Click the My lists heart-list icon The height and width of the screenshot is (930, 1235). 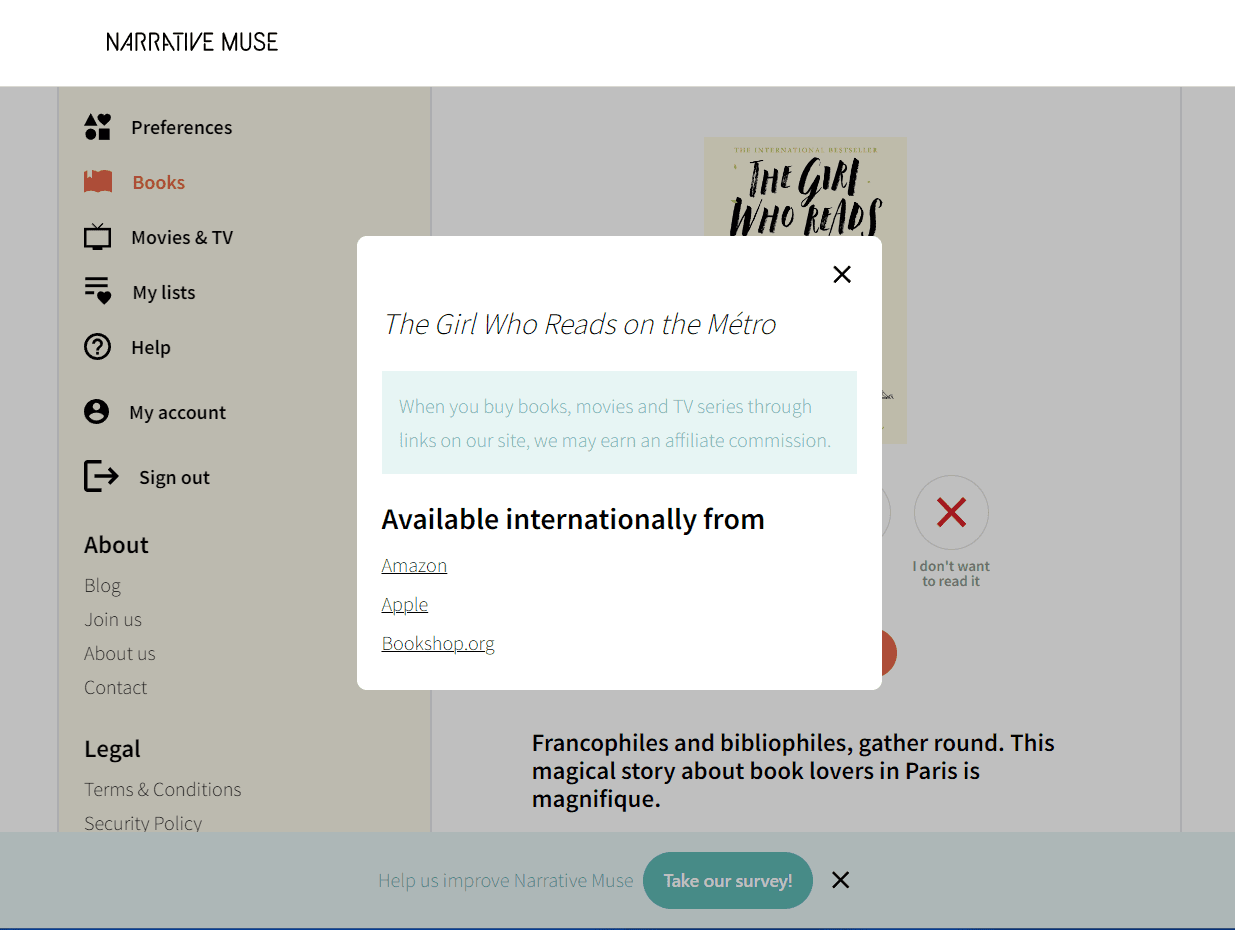point(98,291)
